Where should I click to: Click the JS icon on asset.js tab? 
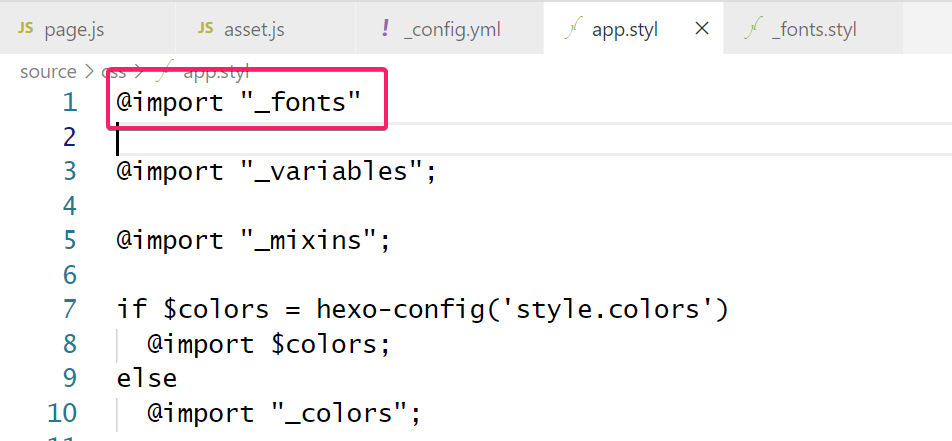(x=206, y=29)
